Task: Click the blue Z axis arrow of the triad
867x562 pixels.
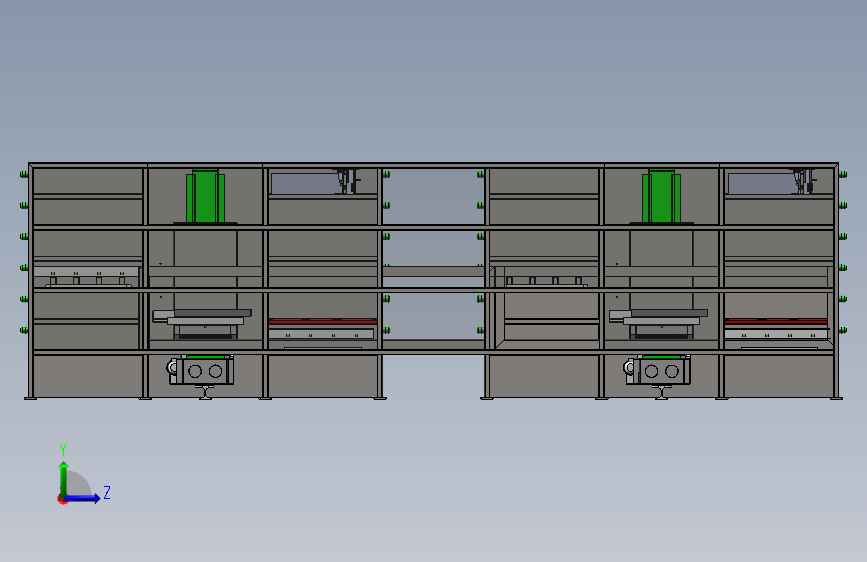Action: point(83,498)
